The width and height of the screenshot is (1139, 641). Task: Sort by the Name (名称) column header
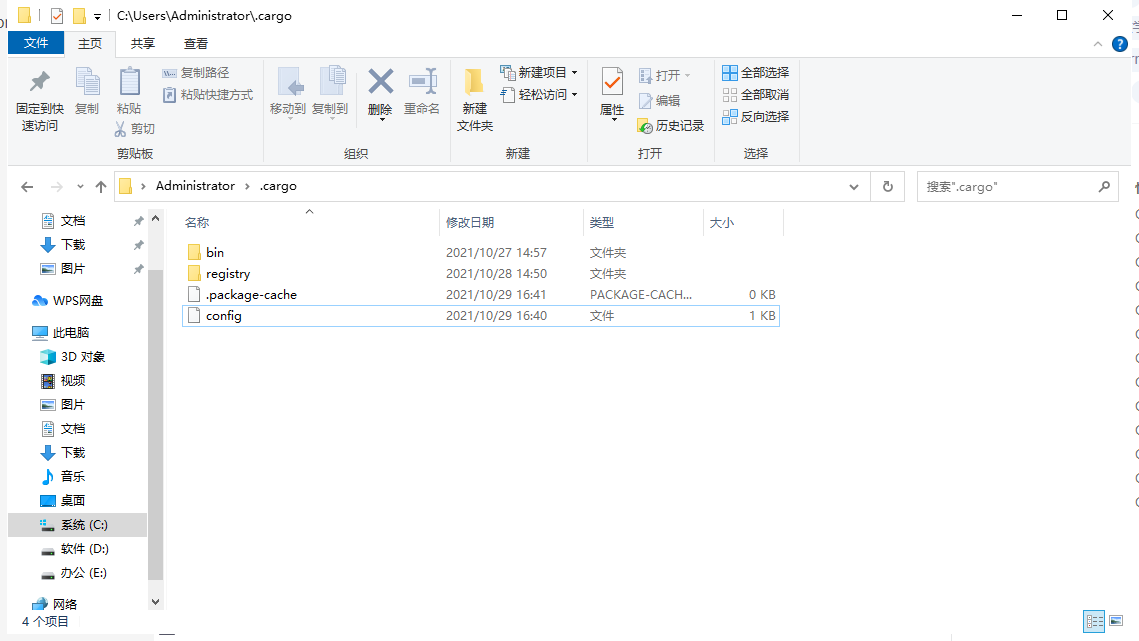point(310,222)
